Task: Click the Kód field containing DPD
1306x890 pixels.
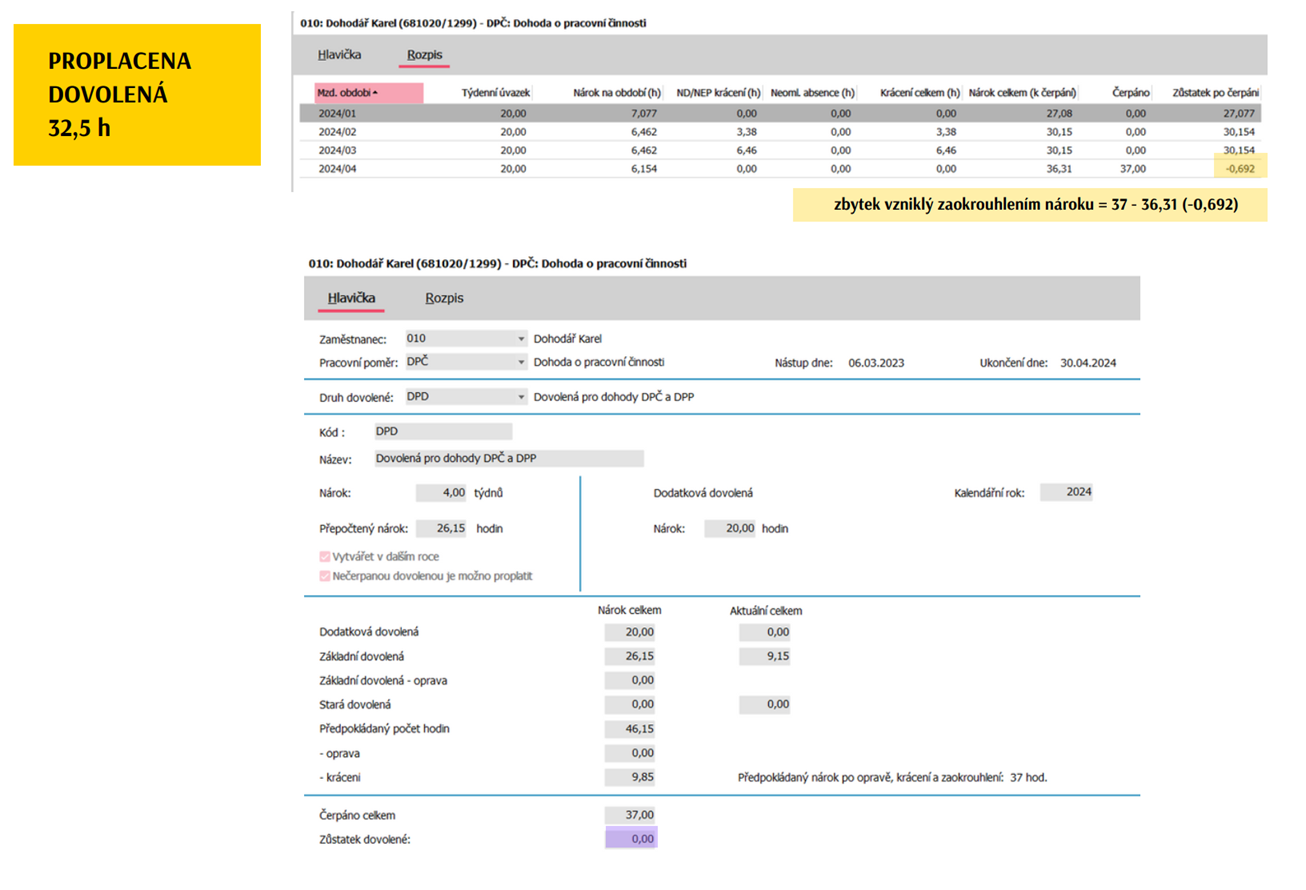Action: [x=442, y=432]
